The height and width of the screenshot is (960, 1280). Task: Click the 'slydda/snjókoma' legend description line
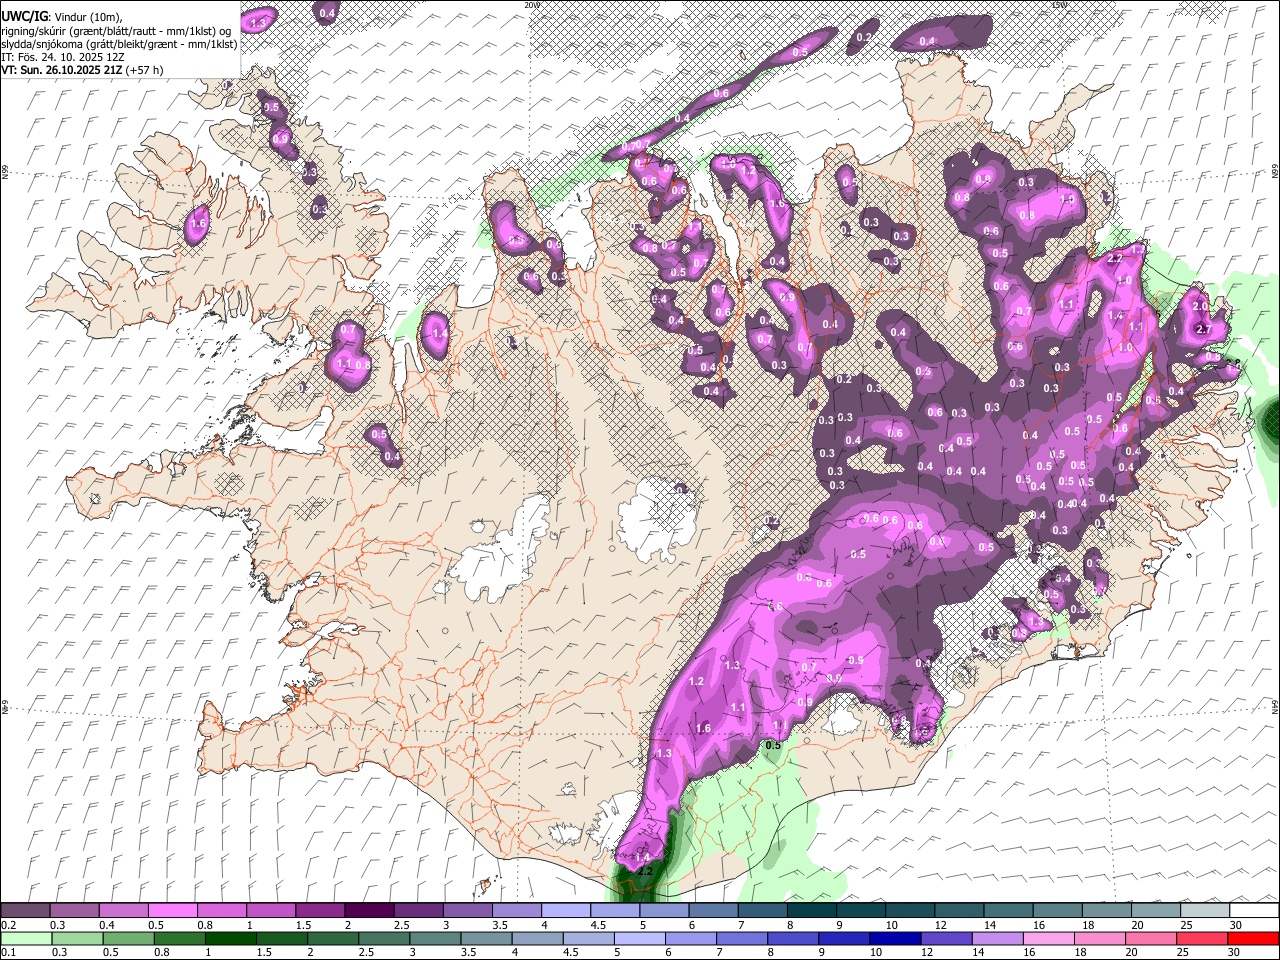click(x=119, y=44)
